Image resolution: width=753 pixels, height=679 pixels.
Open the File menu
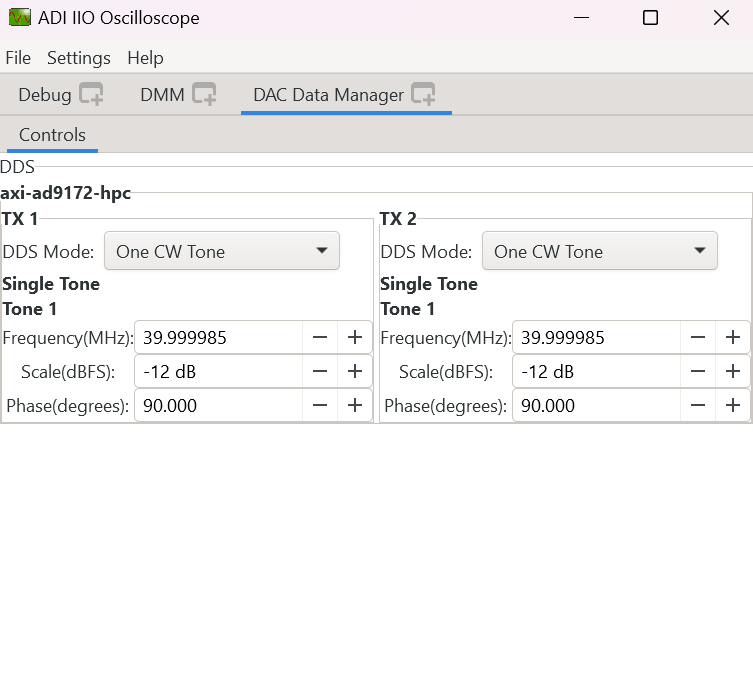click(x=18, y=58)
